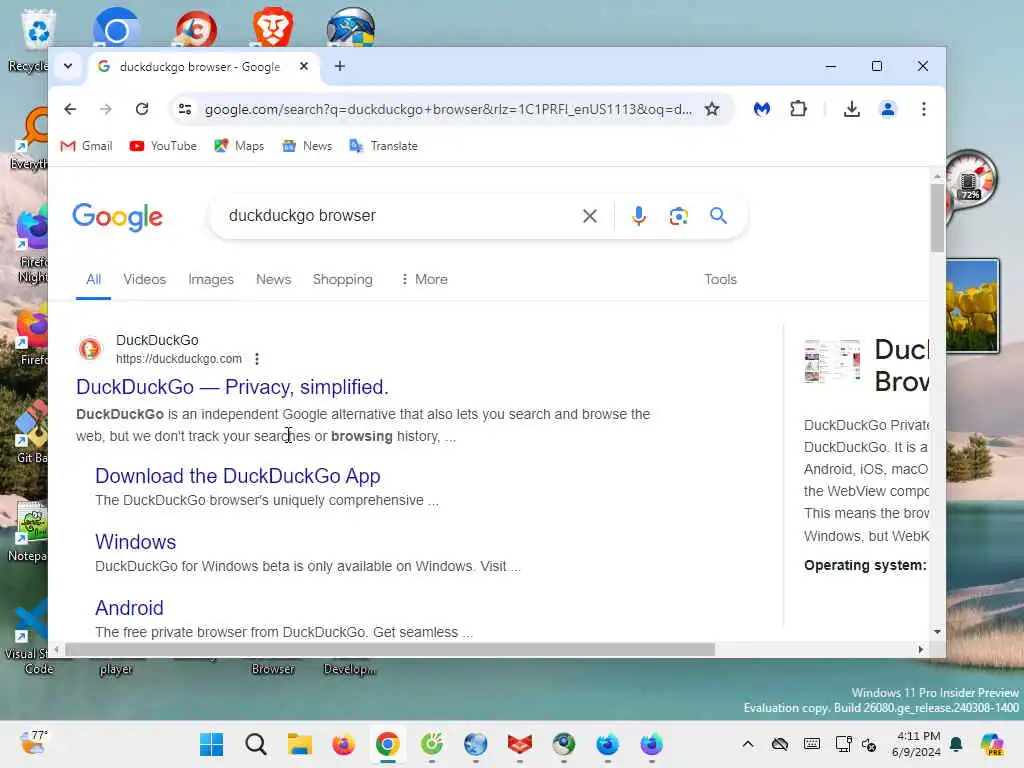Screen dimensions: 1024x768
Task: Click scroll right arrow at bottom
Action: click(x=921, y=650)
